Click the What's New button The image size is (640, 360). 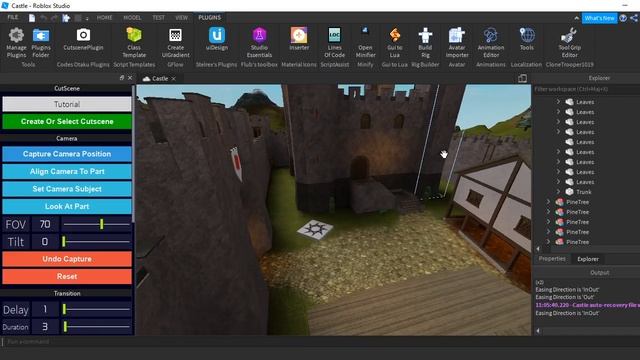[x=599, y=18]
